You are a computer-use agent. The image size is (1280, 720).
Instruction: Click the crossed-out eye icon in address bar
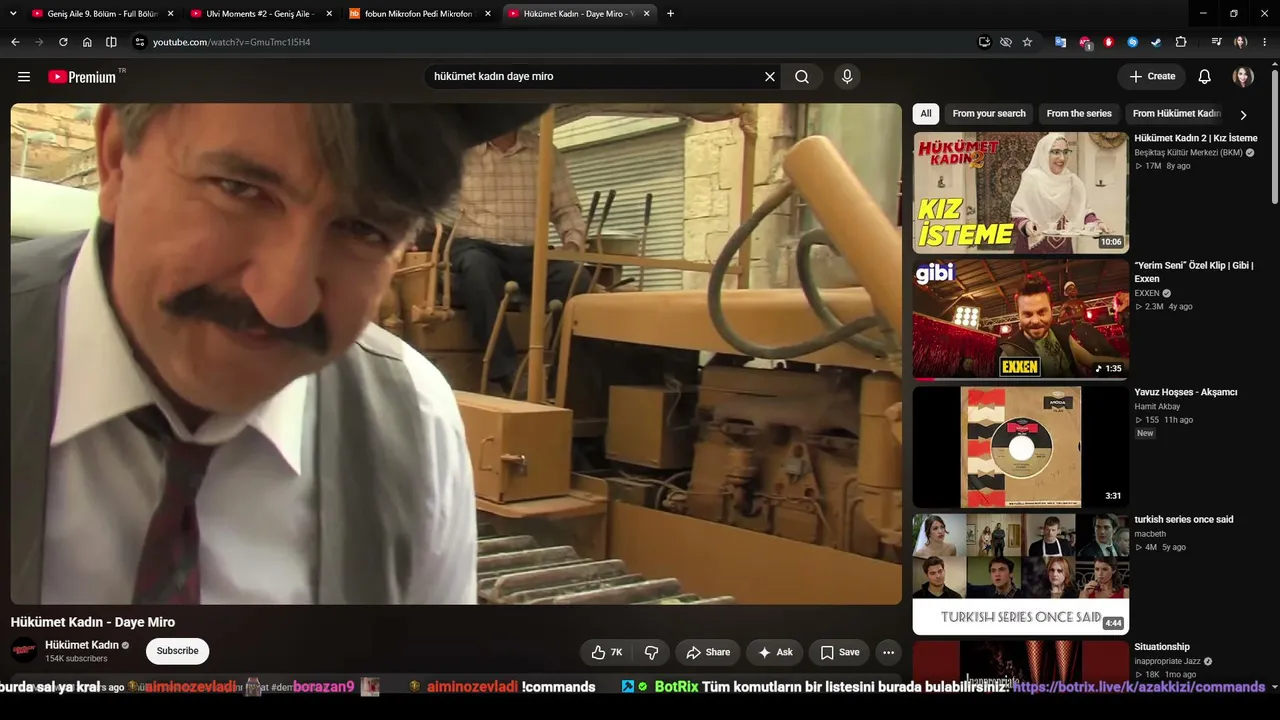1006,42
